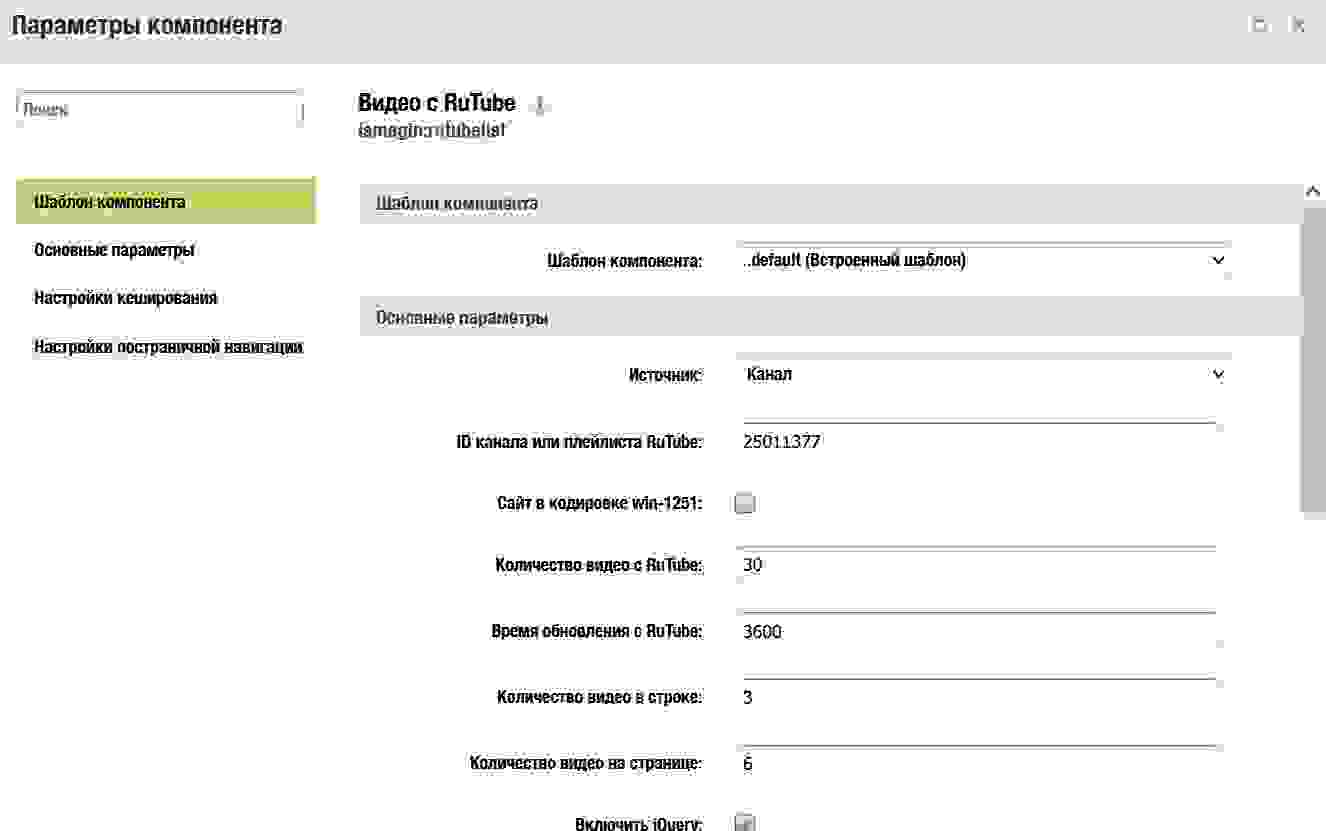Click the scroll up arrow of the parameters panel
The width and height of the screenshot is (1326, 831).
click(x=1313, y=190)
